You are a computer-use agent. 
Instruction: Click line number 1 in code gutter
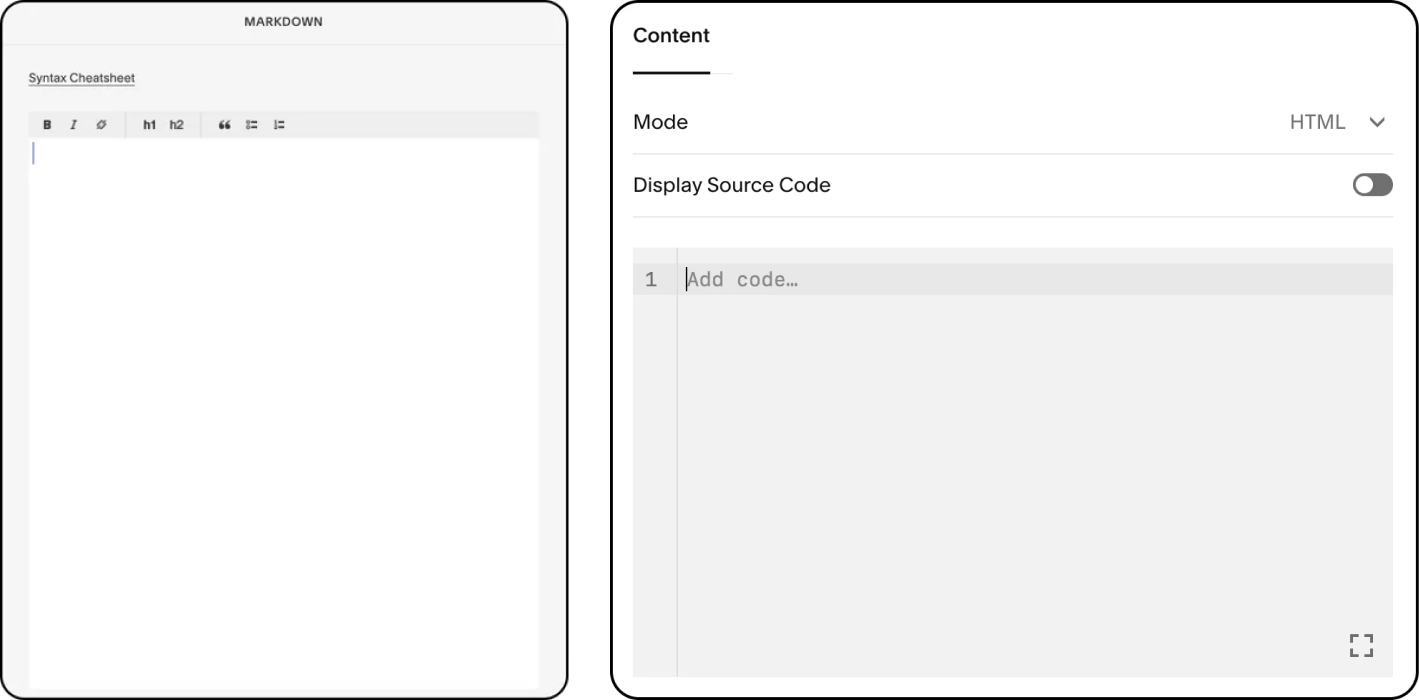pos(651,280)
